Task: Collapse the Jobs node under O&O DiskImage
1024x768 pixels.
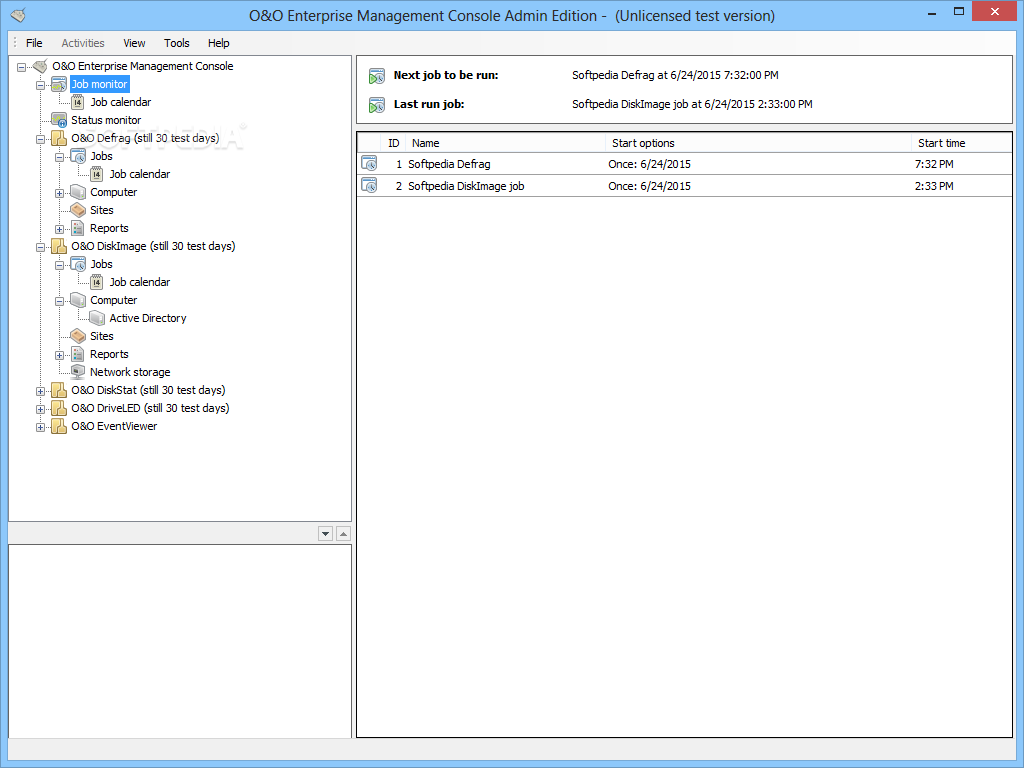Action: (x=59, y=265)
